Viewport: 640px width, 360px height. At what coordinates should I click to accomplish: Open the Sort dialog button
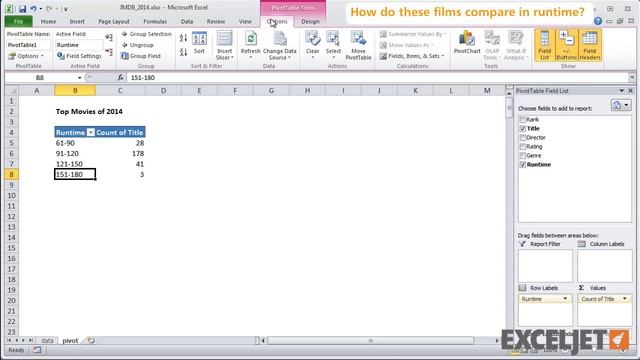[199, 43]
